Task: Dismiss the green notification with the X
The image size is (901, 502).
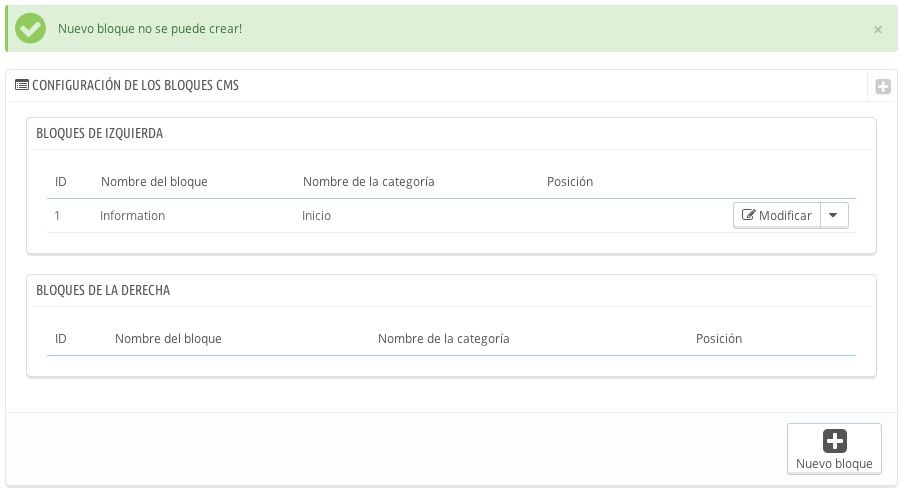Action: click(x=877, y=29)
